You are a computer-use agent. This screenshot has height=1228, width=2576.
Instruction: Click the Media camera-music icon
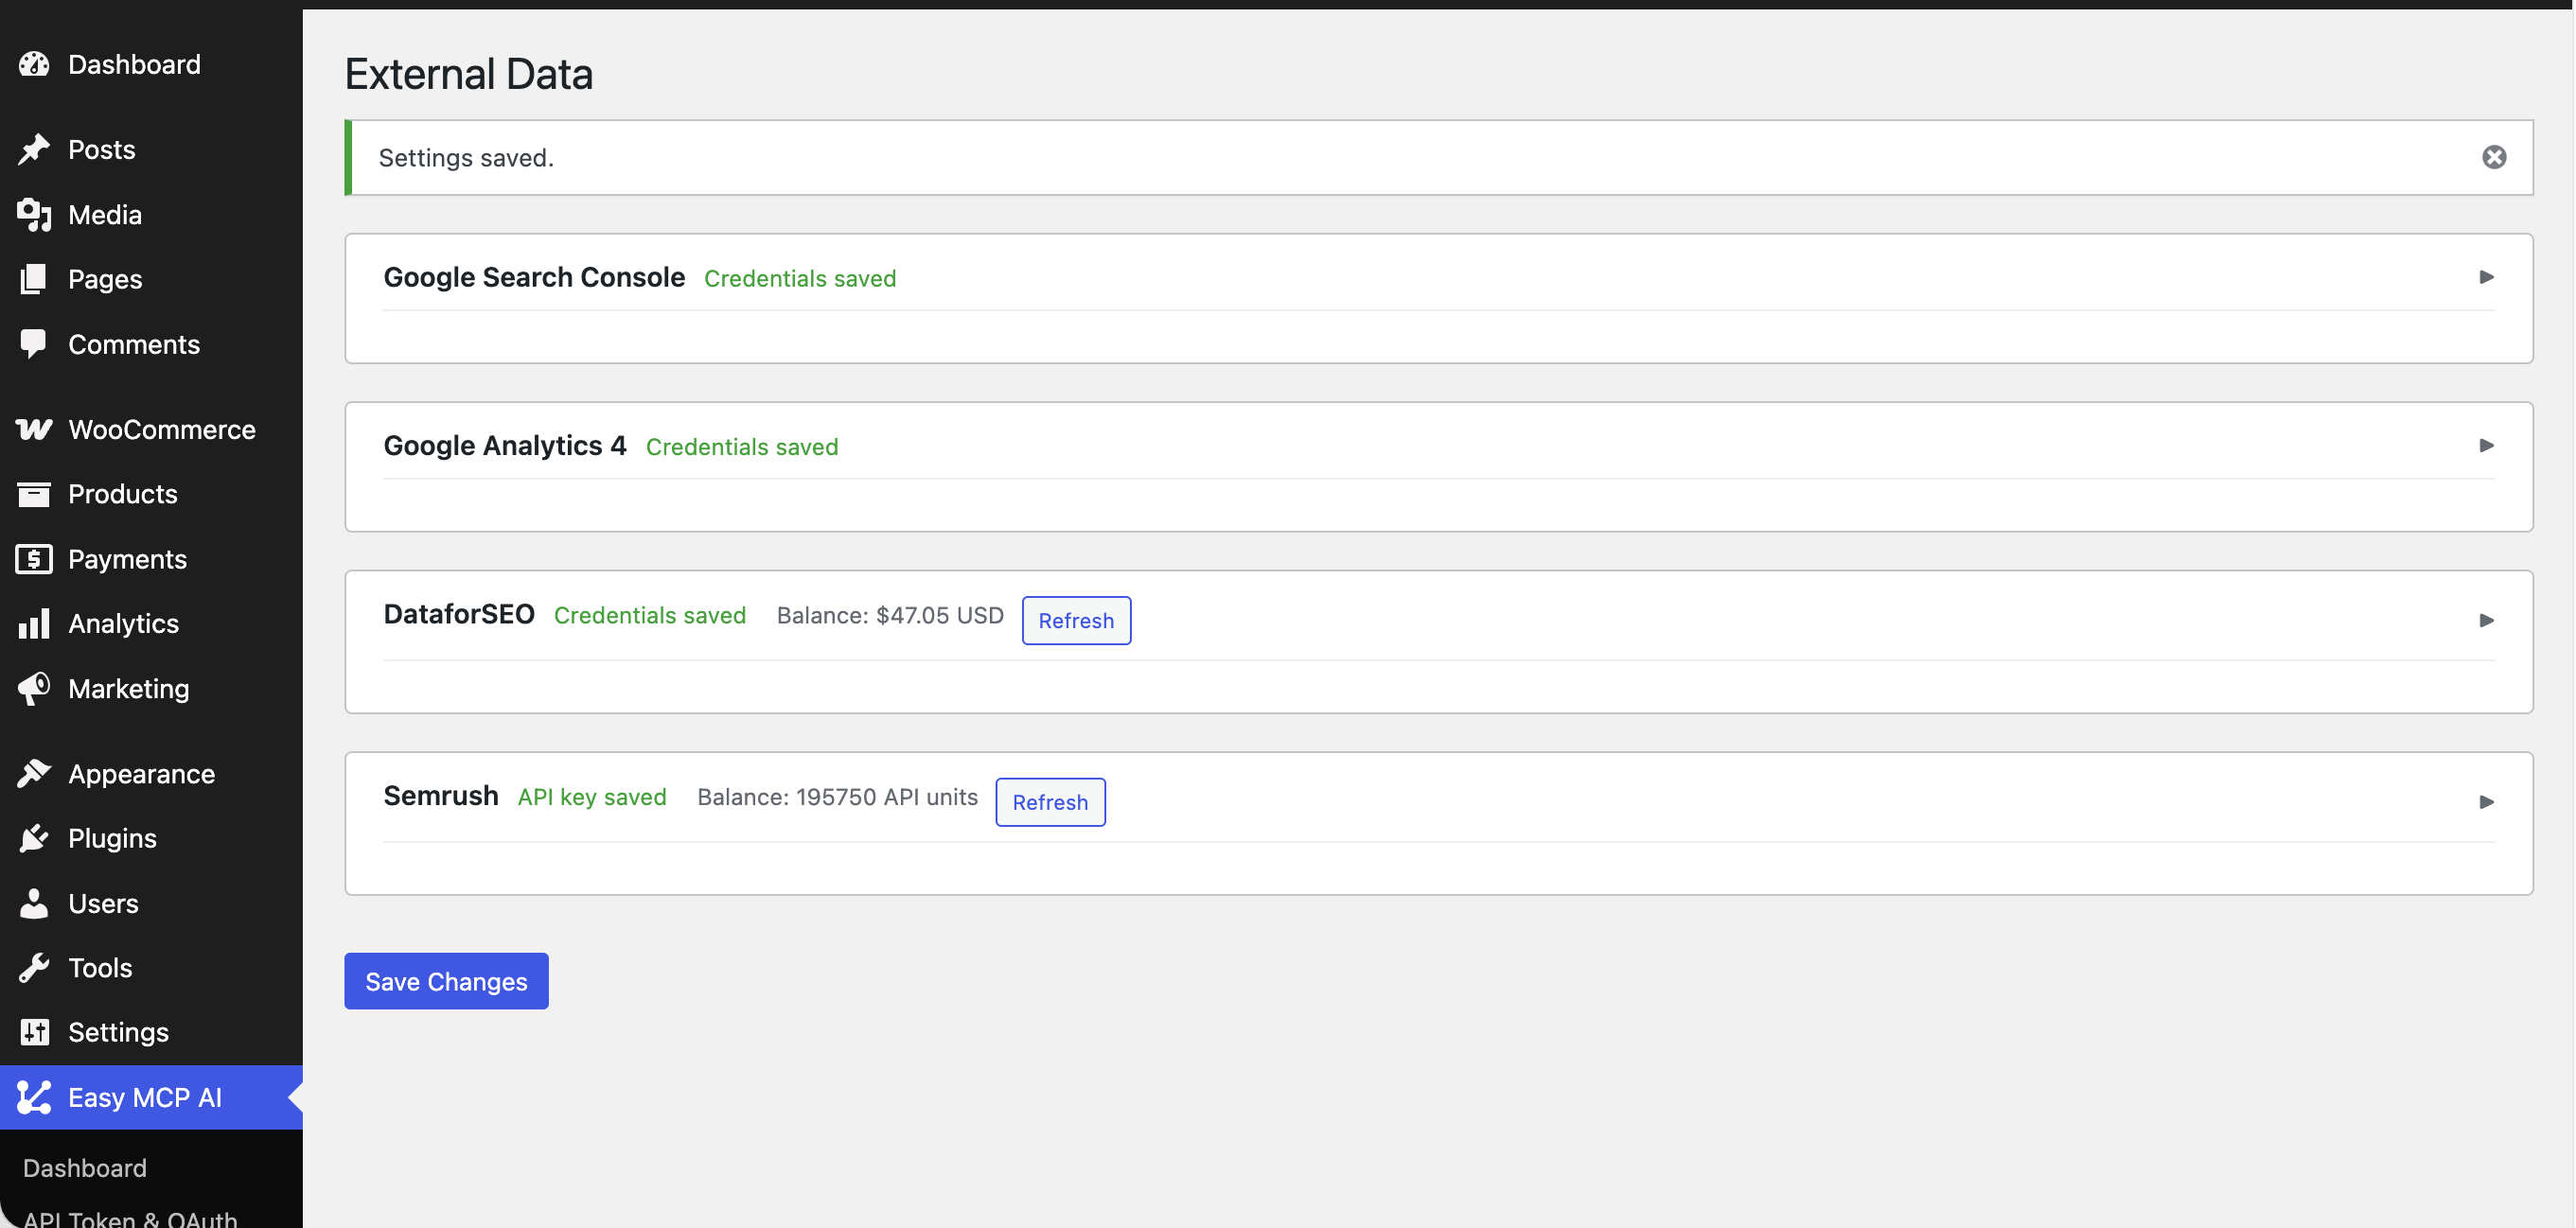click(34, 214)
